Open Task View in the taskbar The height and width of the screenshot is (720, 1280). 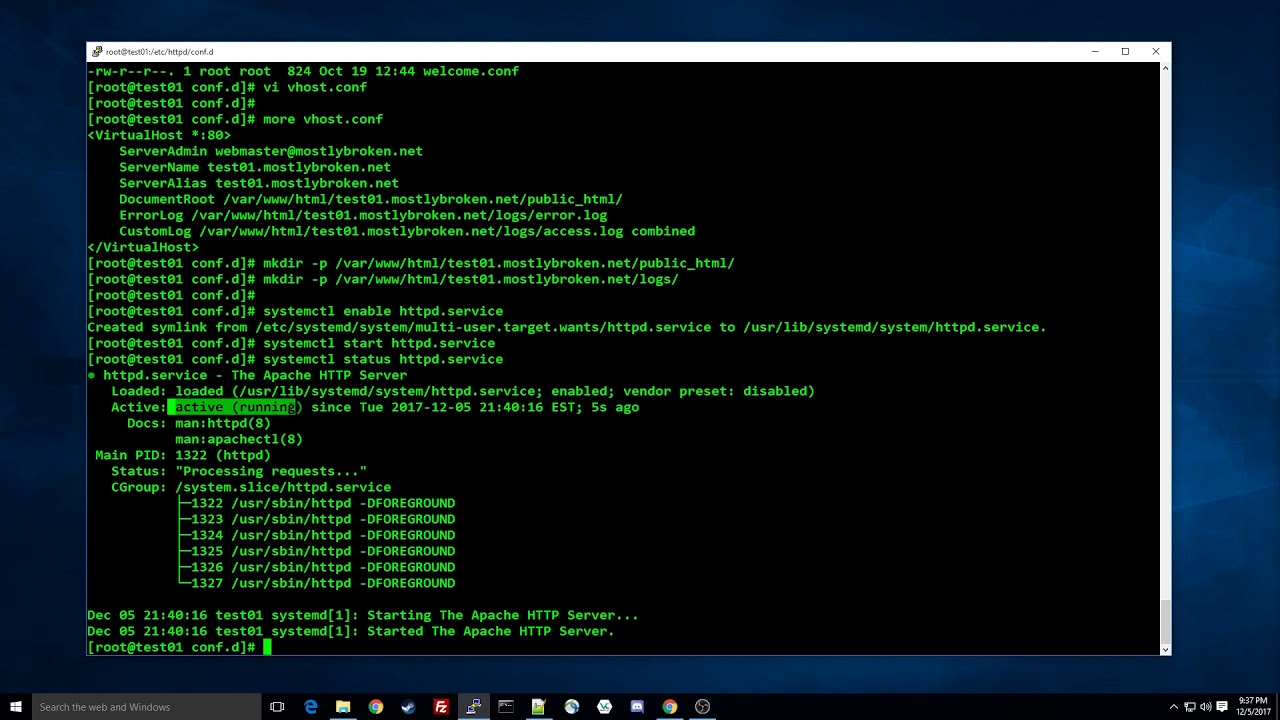coord(277,707)
